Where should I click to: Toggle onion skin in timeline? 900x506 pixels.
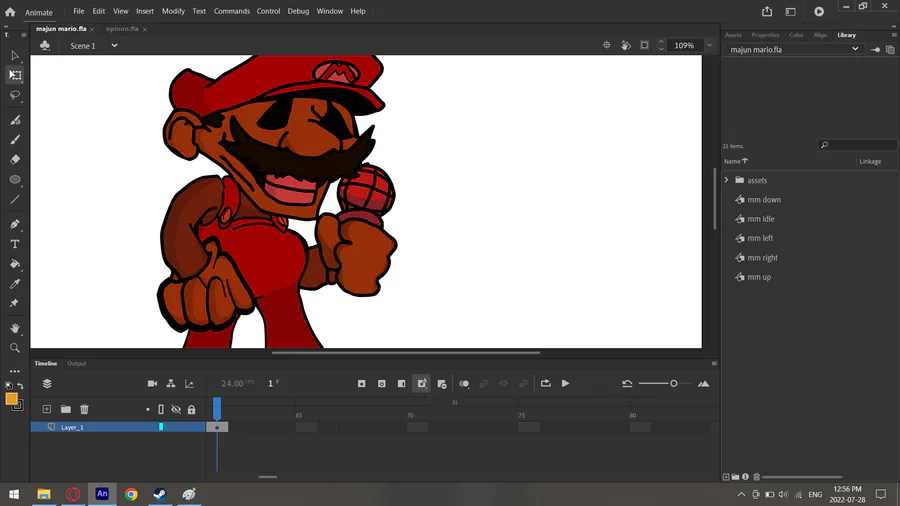click(x=464, y=383)
